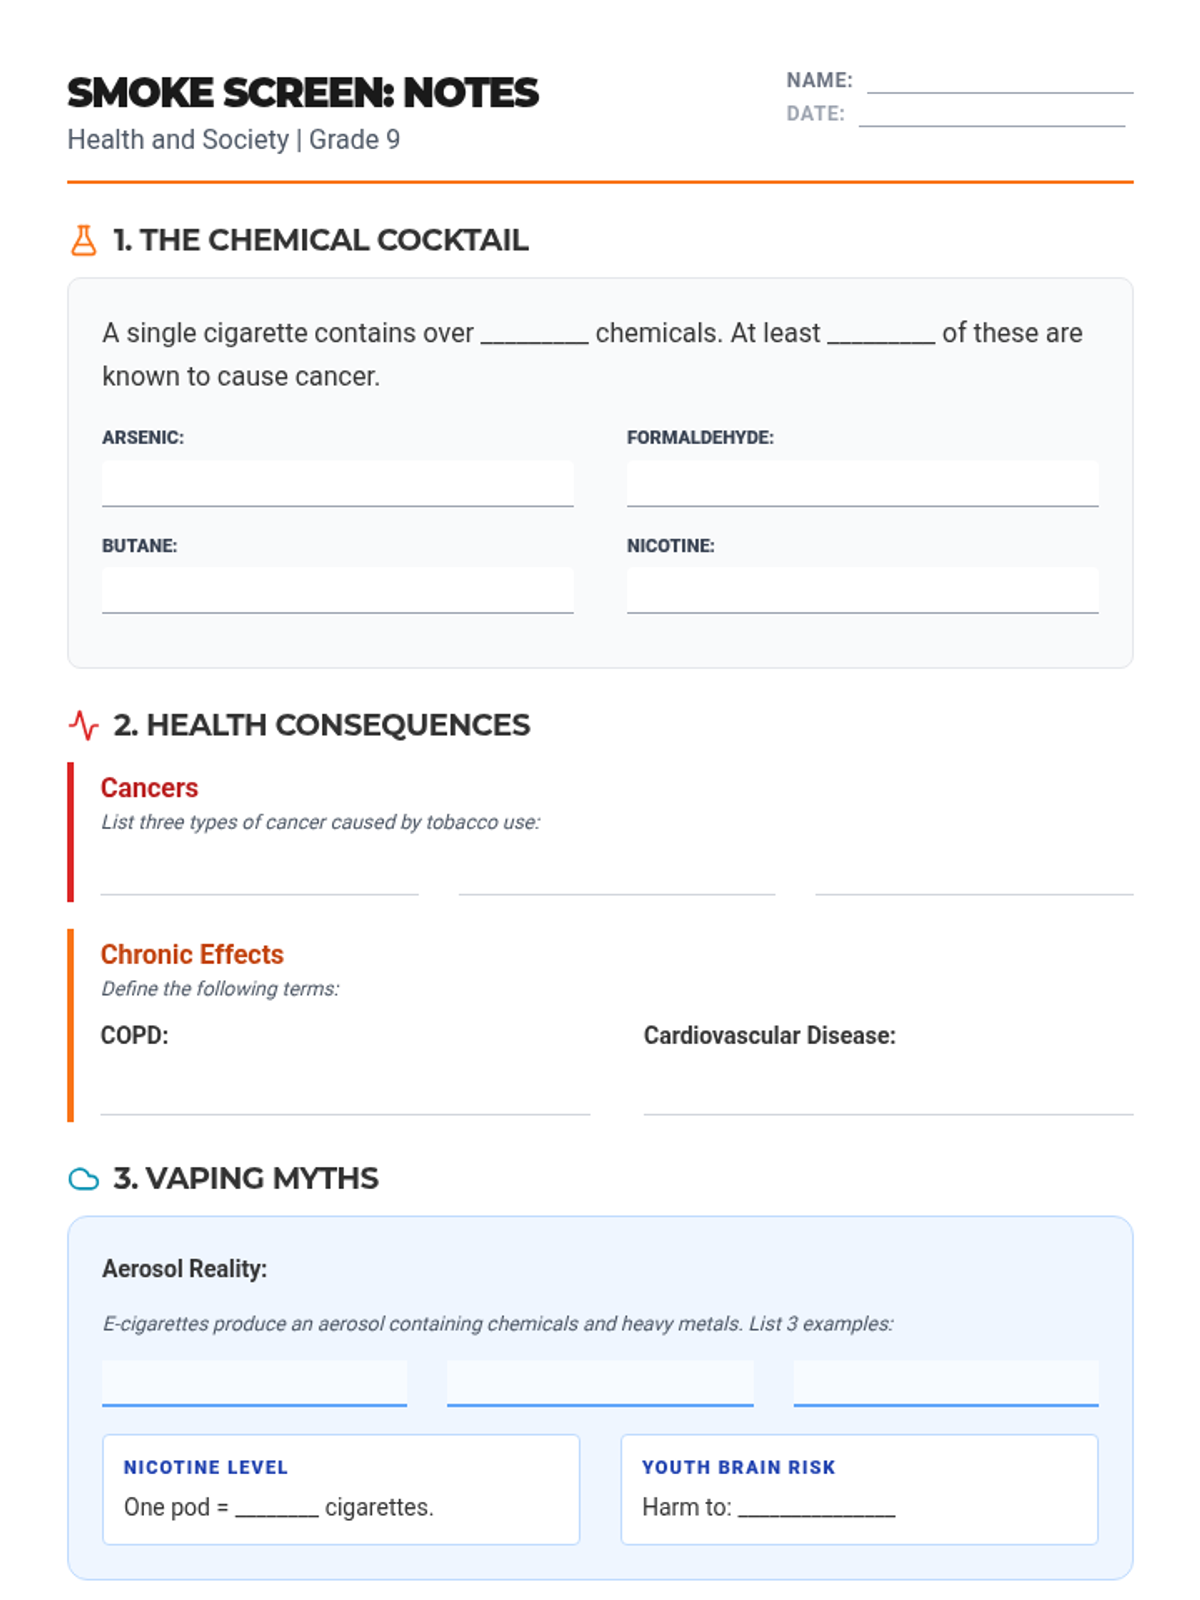The width and height of the screenshot is (1200, 1600).
Task: Click the second aerosol example field
Action: (600, 1383)
